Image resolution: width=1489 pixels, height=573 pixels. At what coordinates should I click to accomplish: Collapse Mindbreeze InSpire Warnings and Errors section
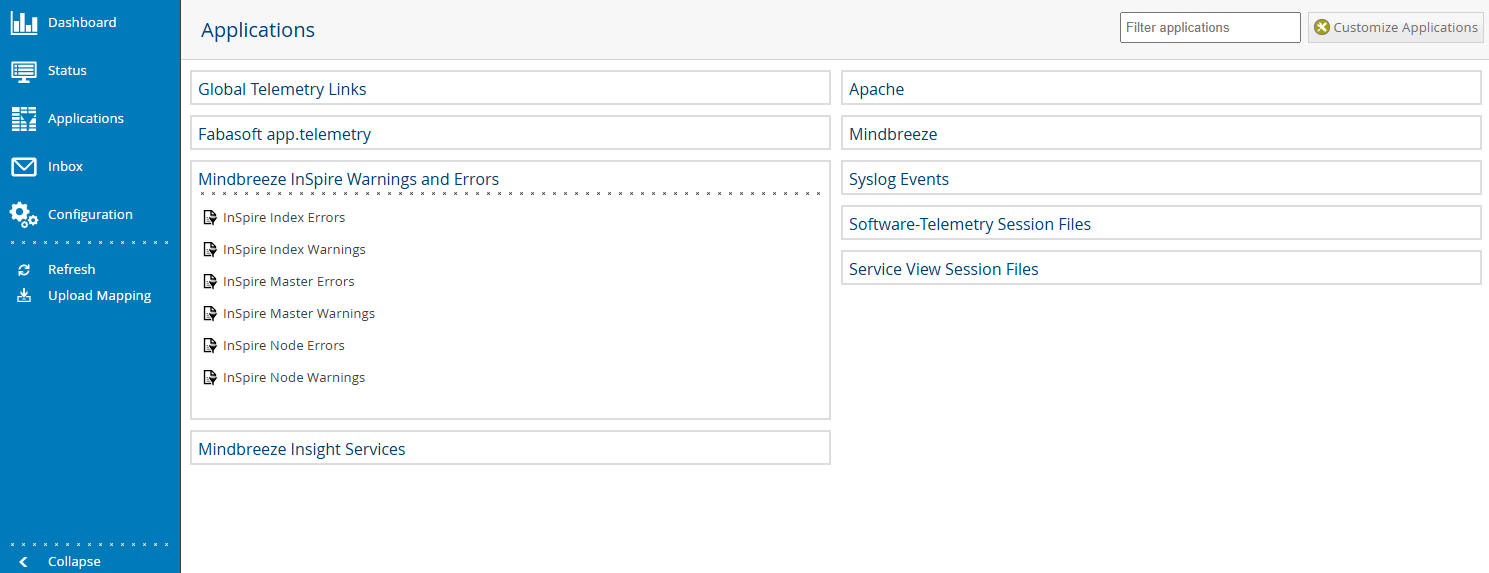point(348,179)
